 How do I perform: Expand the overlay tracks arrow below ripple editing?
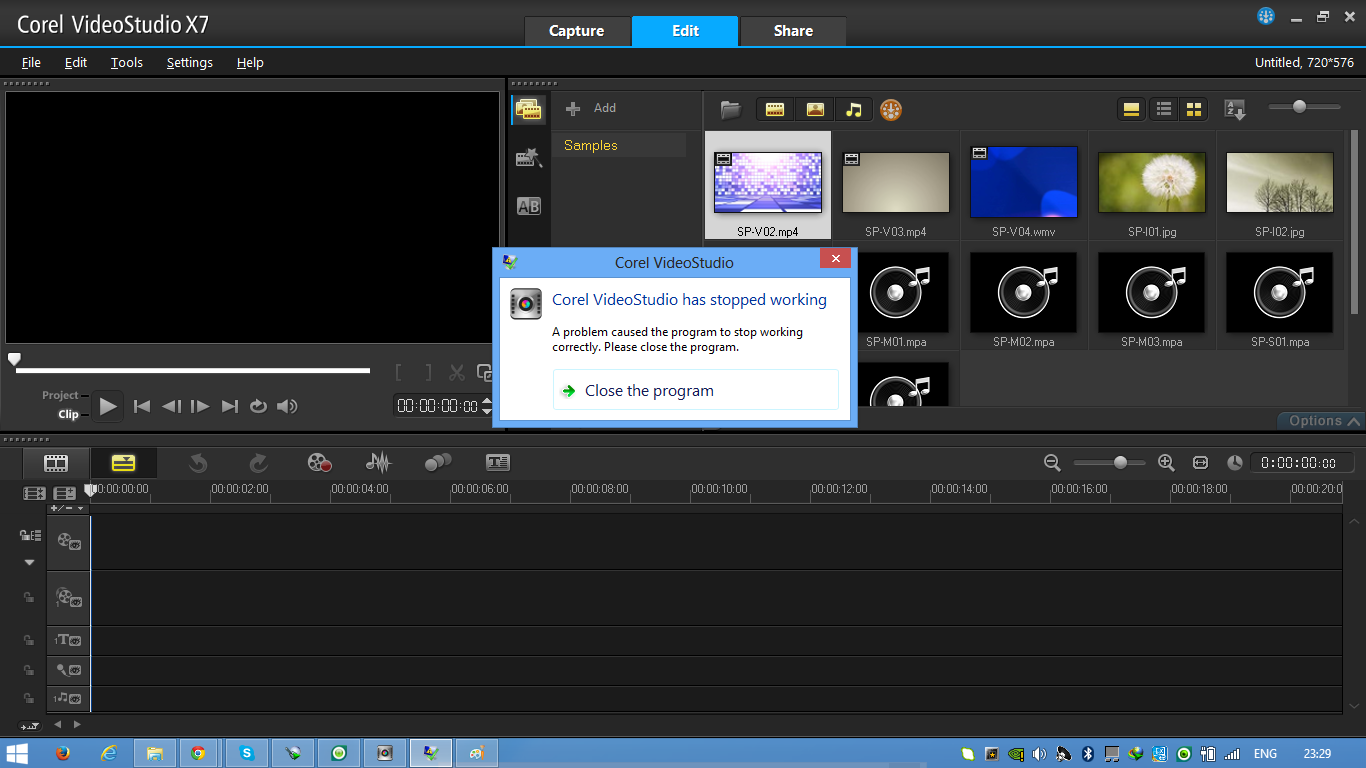coord(29,563)
